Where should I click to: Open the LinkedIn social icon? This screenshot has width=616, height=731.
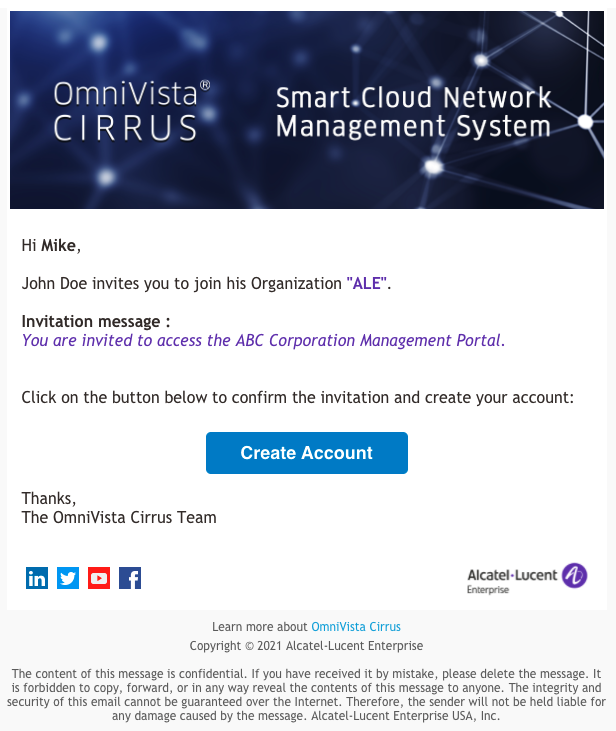pos(37,578)
